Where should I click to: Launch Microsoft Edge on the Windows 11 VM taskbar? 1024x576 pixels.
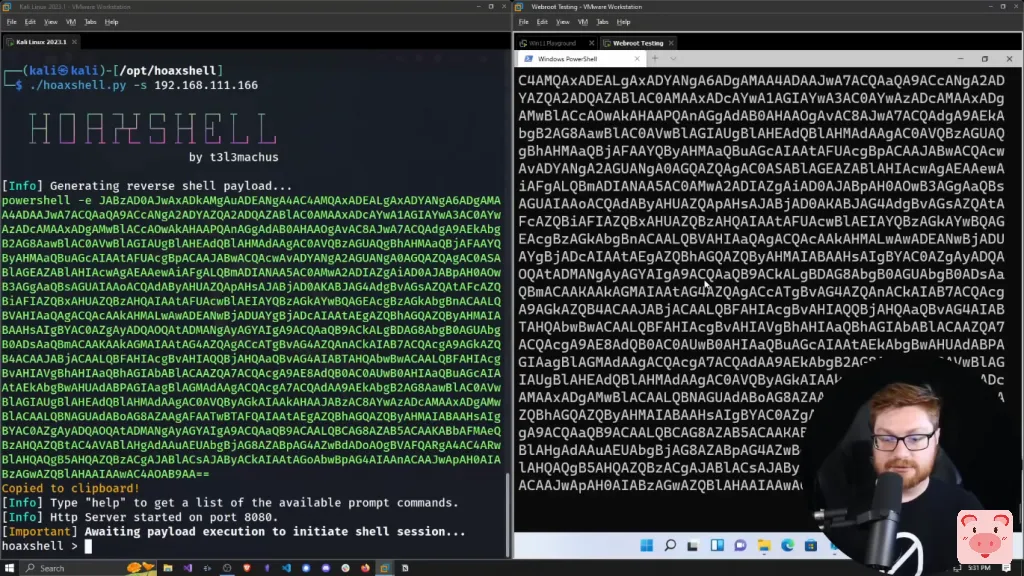pyautogui.click(x=788, y=545)
